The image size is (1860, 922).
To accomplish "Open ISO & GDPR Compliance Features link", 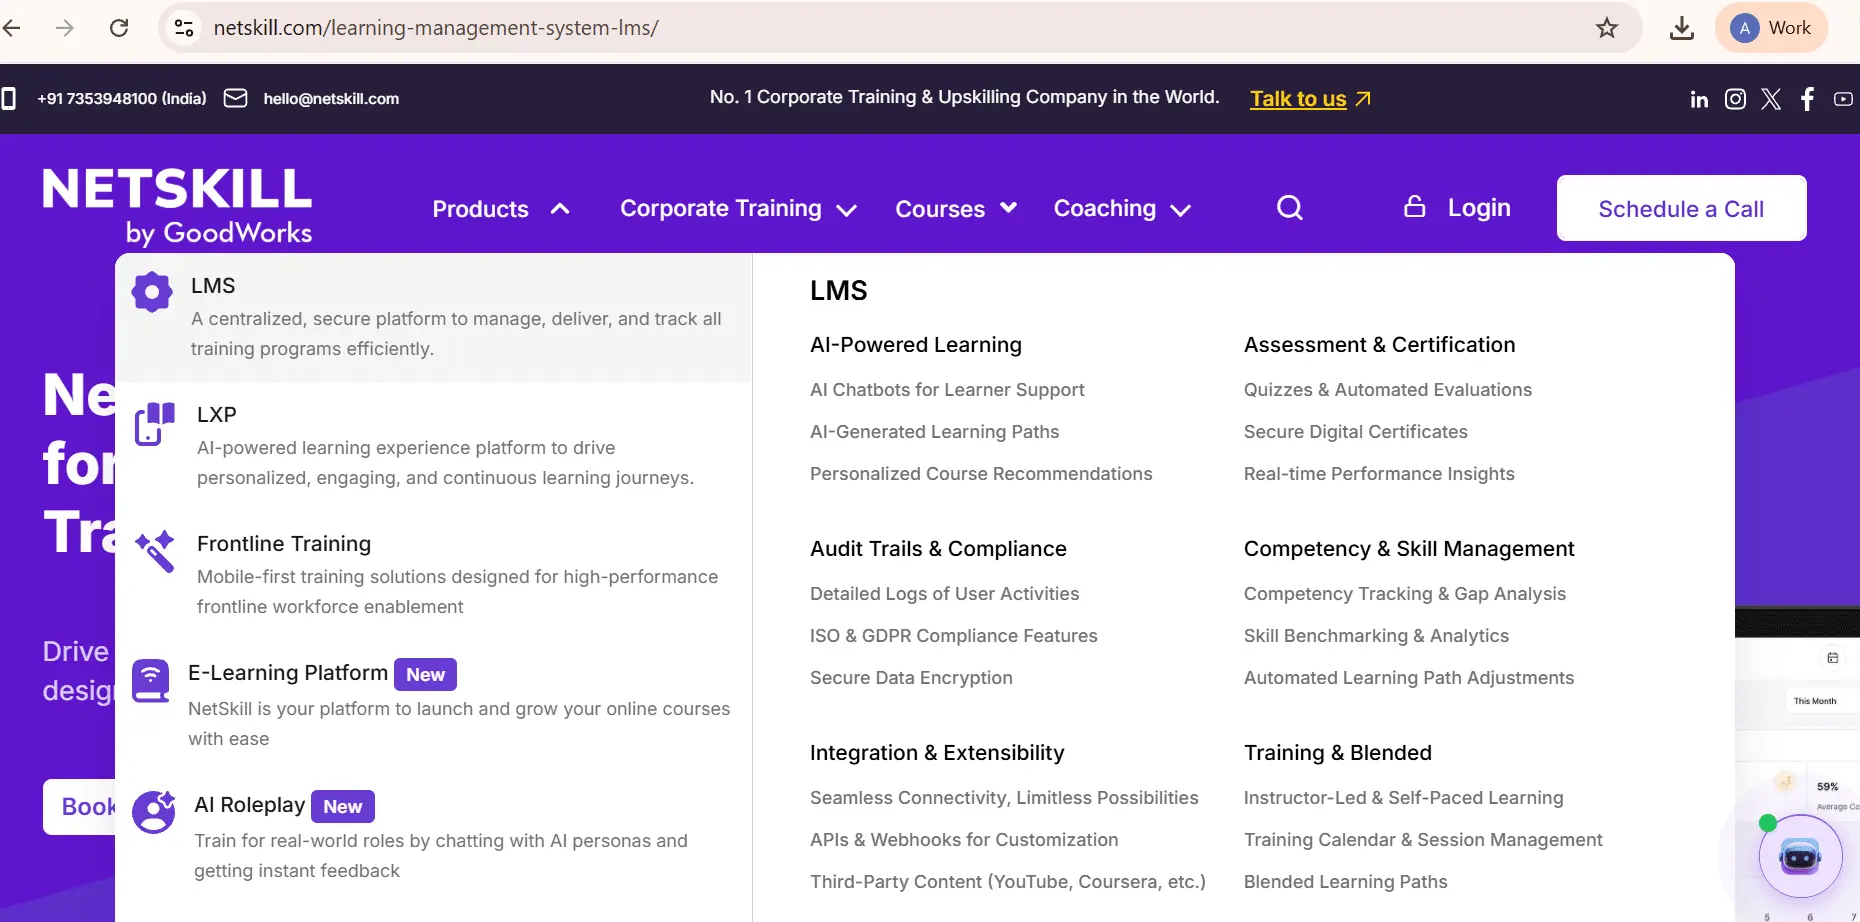I will [x=953, y=636].
